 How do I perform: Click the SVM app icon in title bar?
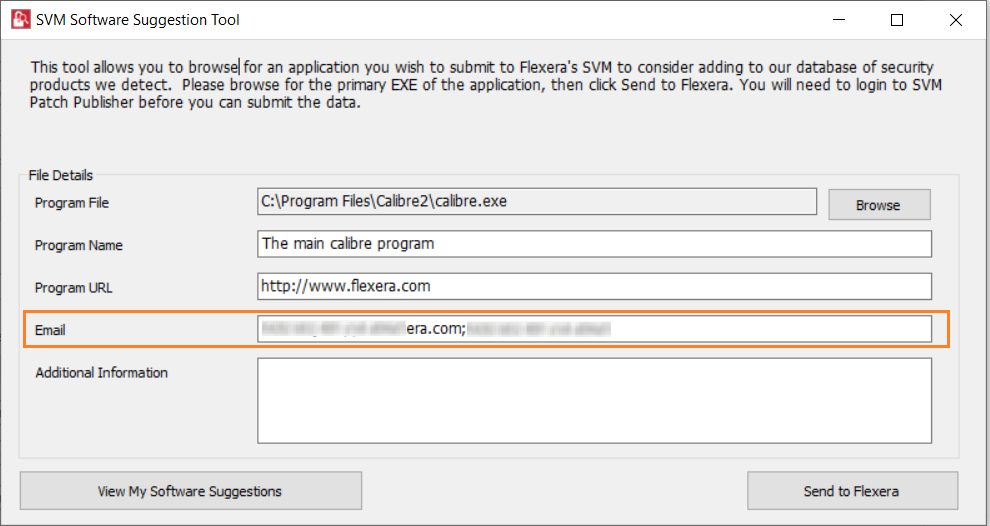click(x=21, y=20)
